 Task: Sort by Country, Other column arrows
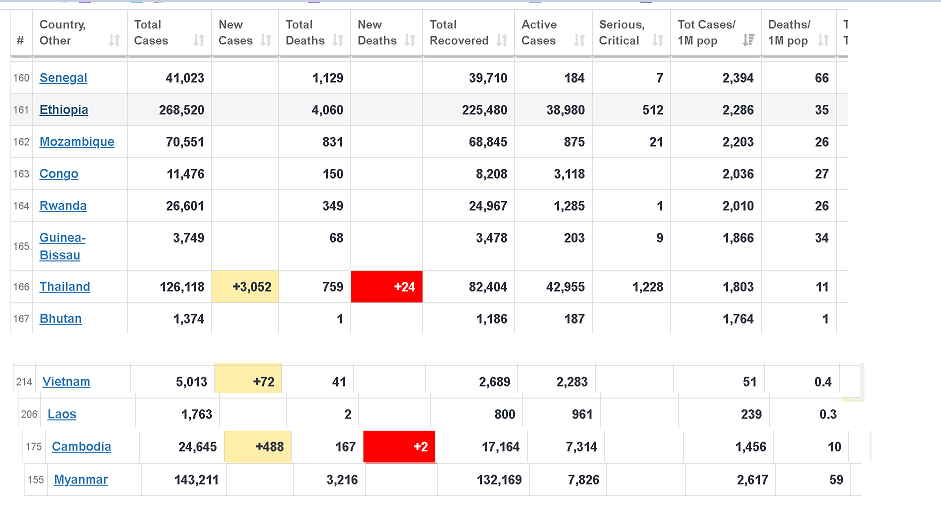click(114, 40)
